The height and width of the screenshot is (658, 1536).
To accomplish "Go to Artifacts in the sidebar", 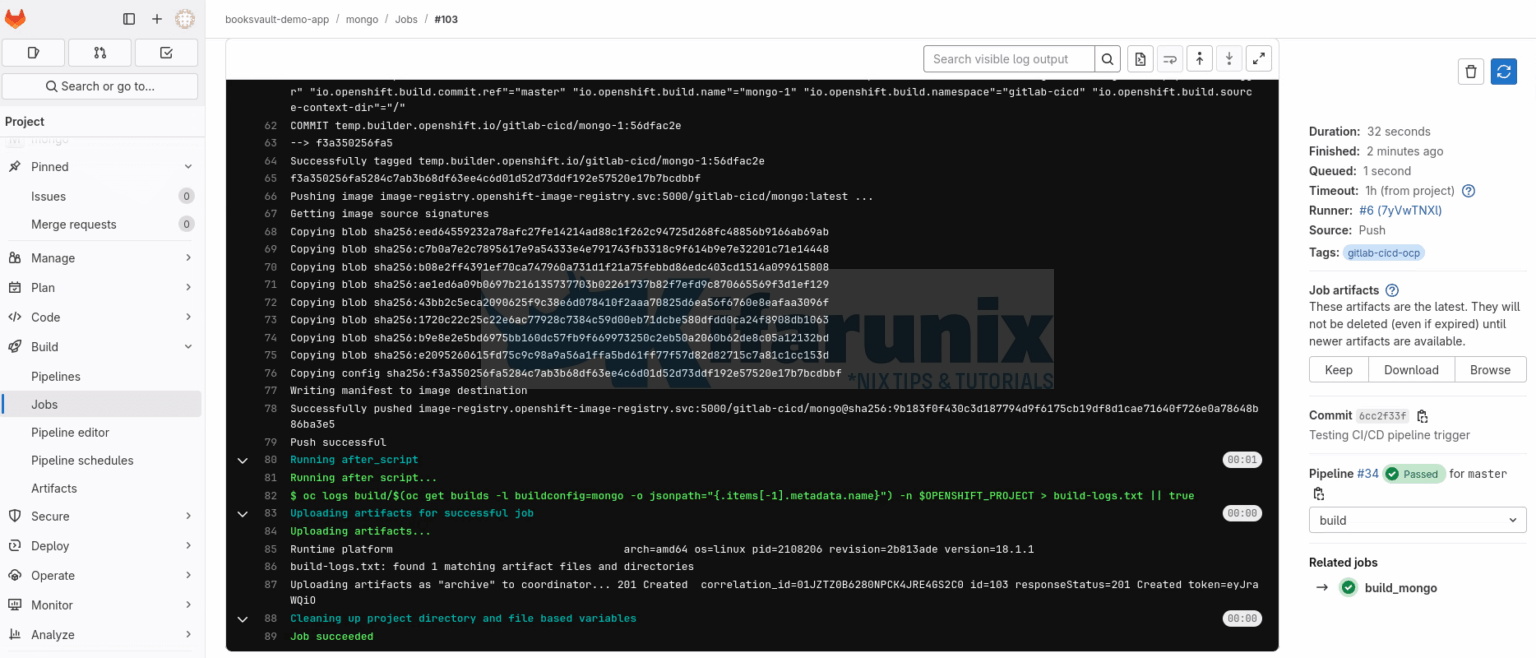I will click(x=54, y=489).
